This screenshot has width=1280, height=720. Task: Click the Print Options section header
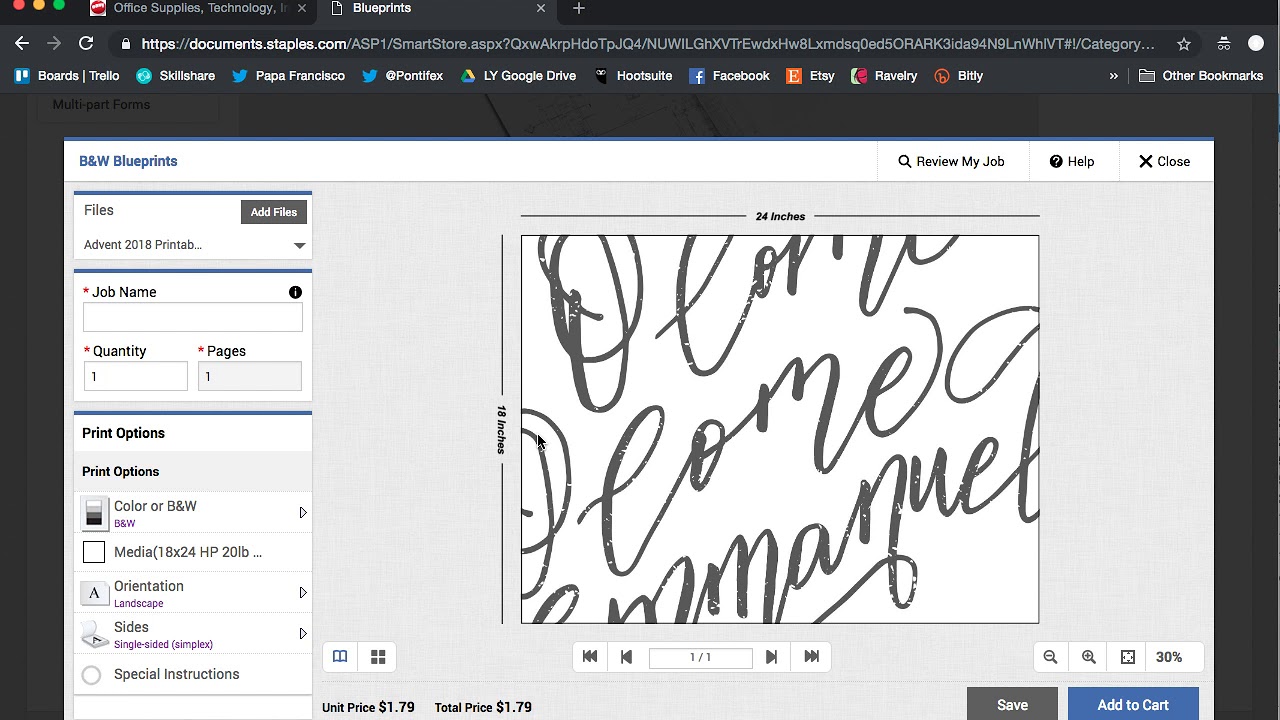(123, 433)
